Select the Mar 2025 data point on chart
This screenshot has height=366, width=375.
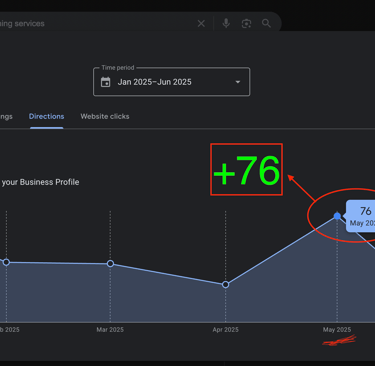pyautogui.click(x=110, y=264)
